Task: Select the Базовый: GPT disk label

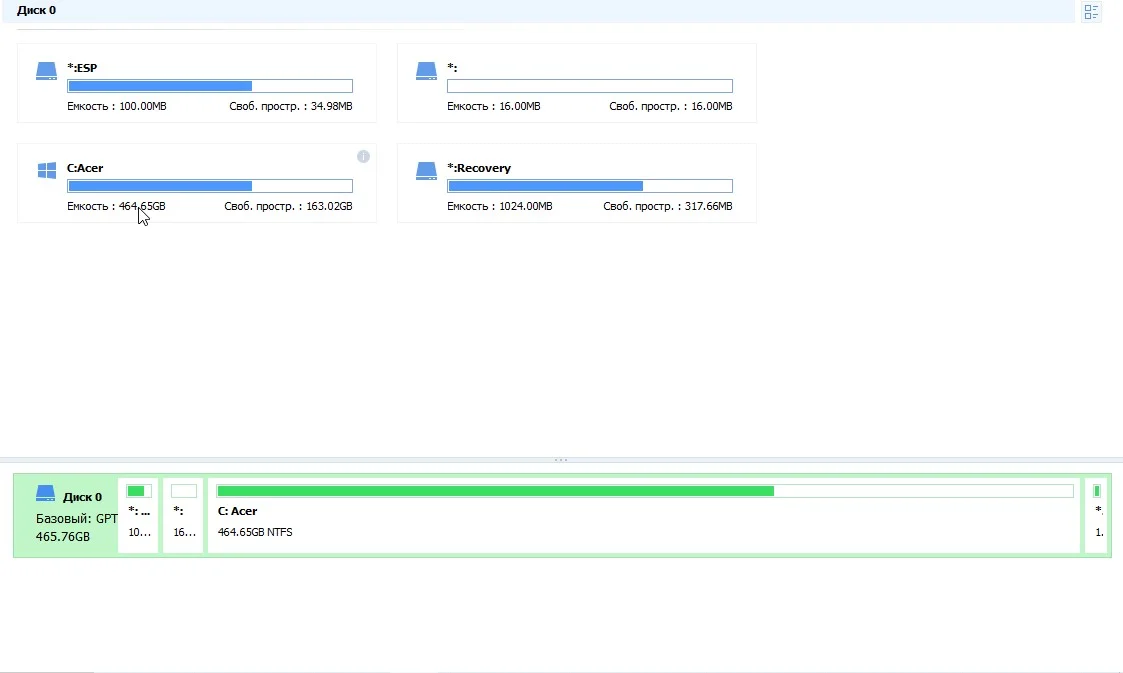Action: click(x=77, y=519)
